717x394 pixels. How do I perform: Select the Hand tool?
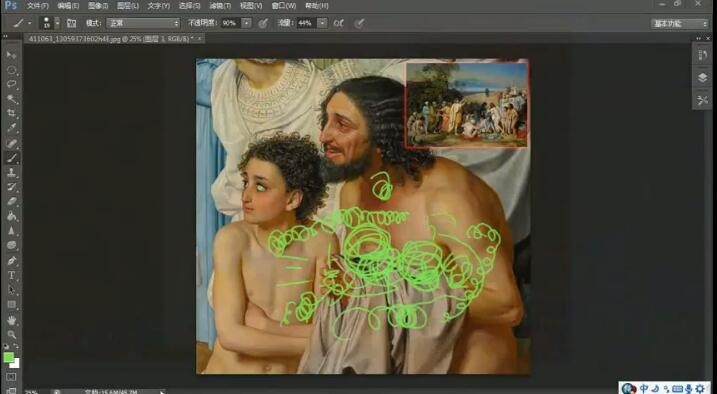(12, 320)
